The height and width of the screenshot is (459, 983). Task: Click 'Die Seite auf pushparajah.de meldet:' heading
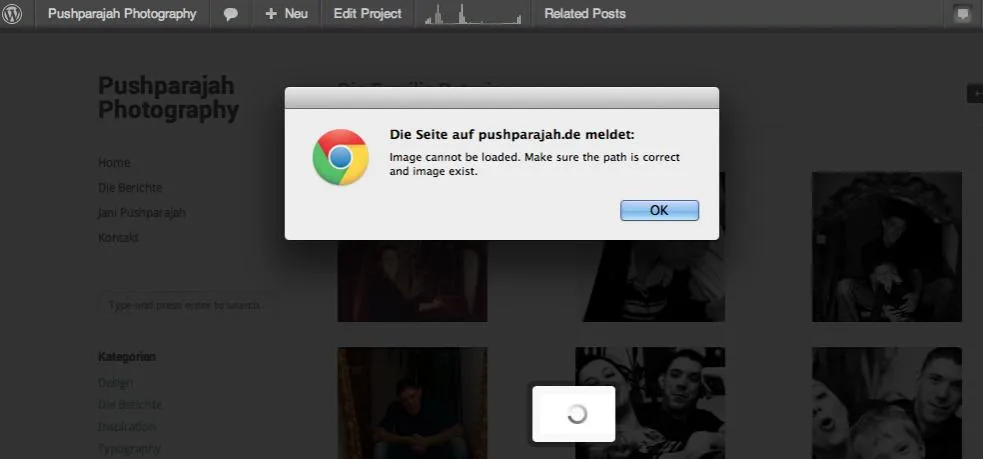click(x=512, y=134)
